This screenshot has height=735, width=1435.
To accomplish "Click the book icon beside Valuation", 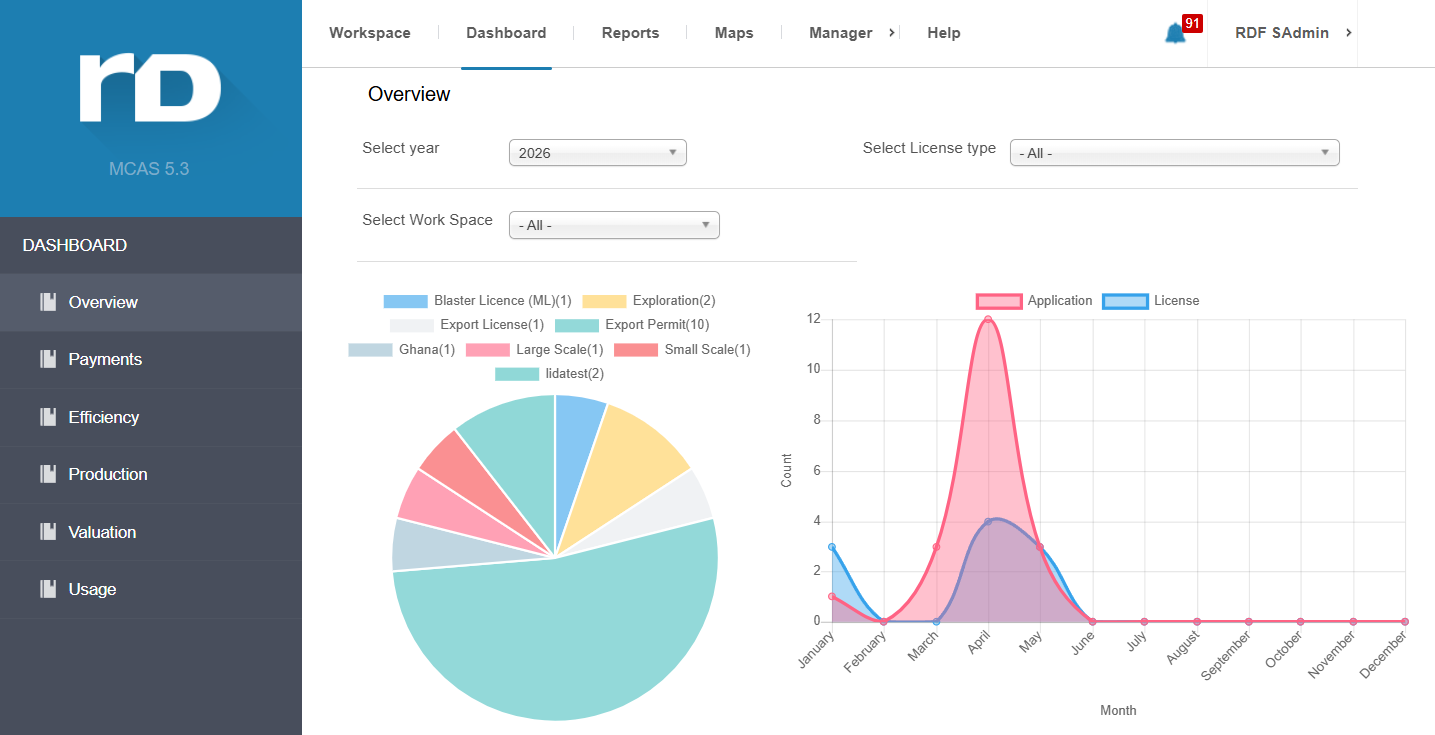I will click(47, 532).
